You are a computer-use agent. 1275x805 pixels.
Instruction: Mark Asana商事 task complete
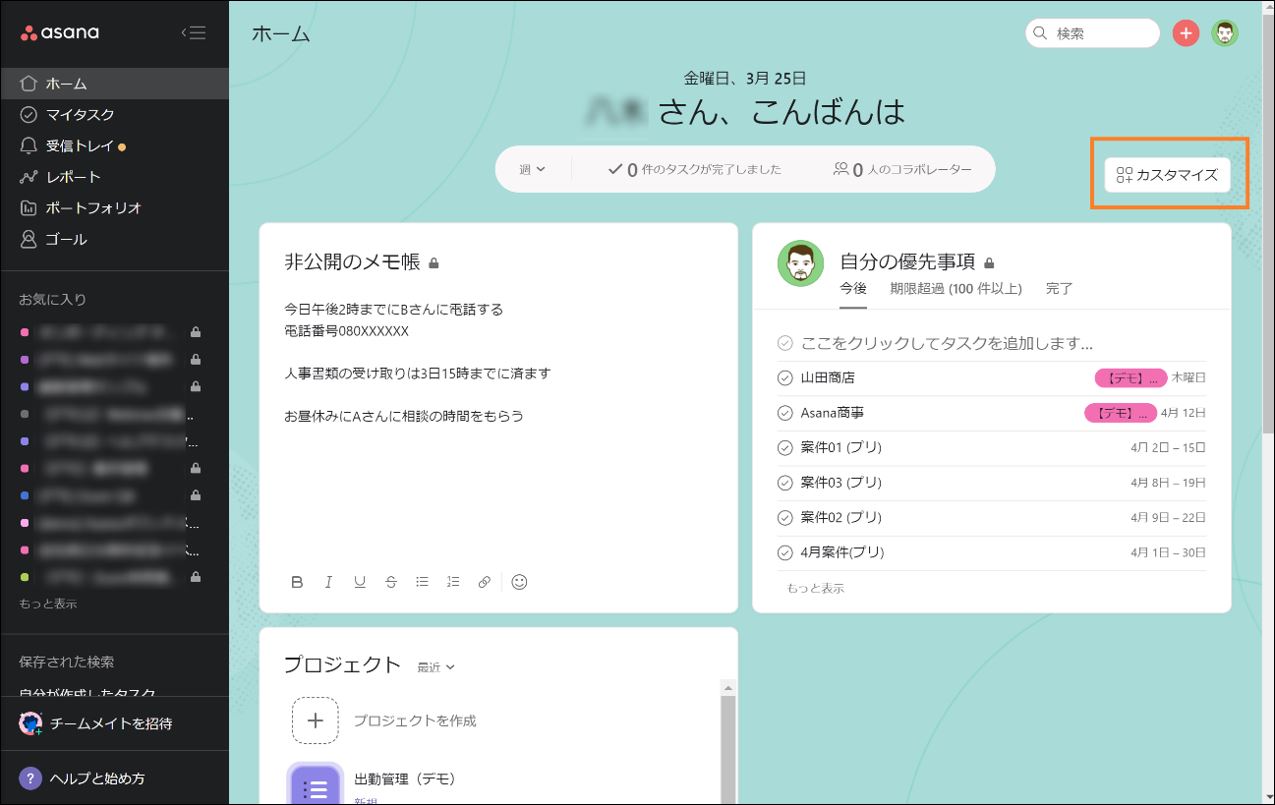(x=785, y=413)
